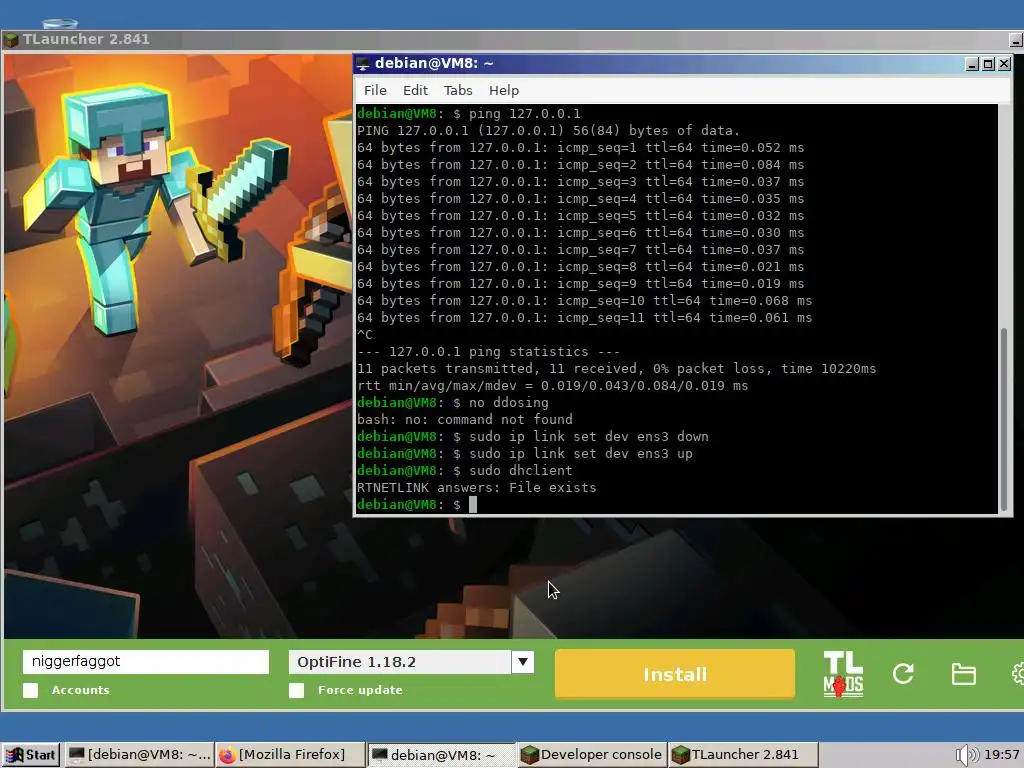1024x768 pixels.
Task: Click the refresh arrow icon in TLauncher
Action: click(x=903, y=673)
